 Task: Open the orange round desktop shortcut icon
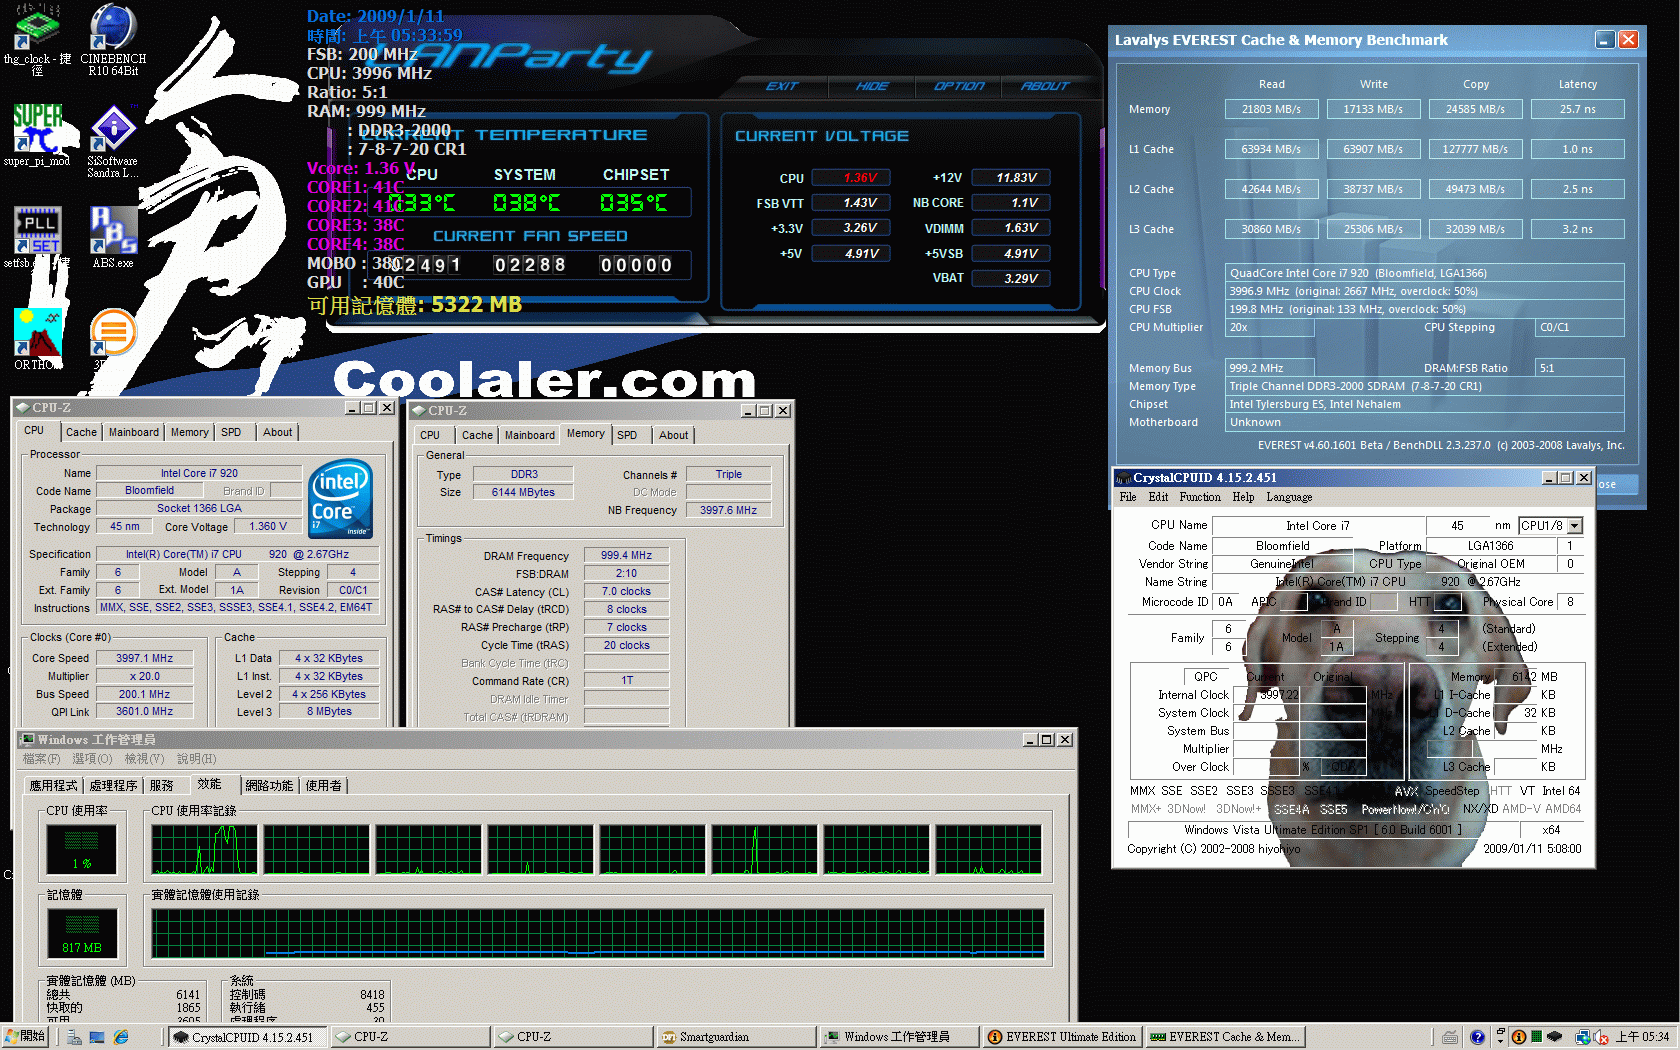(x=113, y=332)
